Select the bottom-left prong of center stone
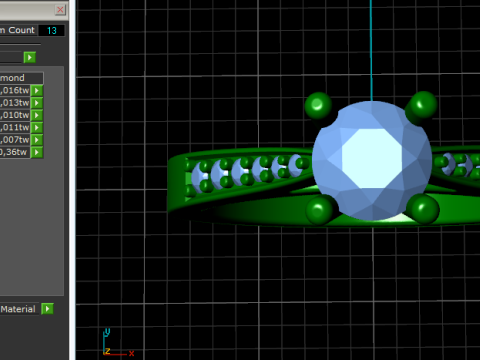 click(x=319, y=210)
